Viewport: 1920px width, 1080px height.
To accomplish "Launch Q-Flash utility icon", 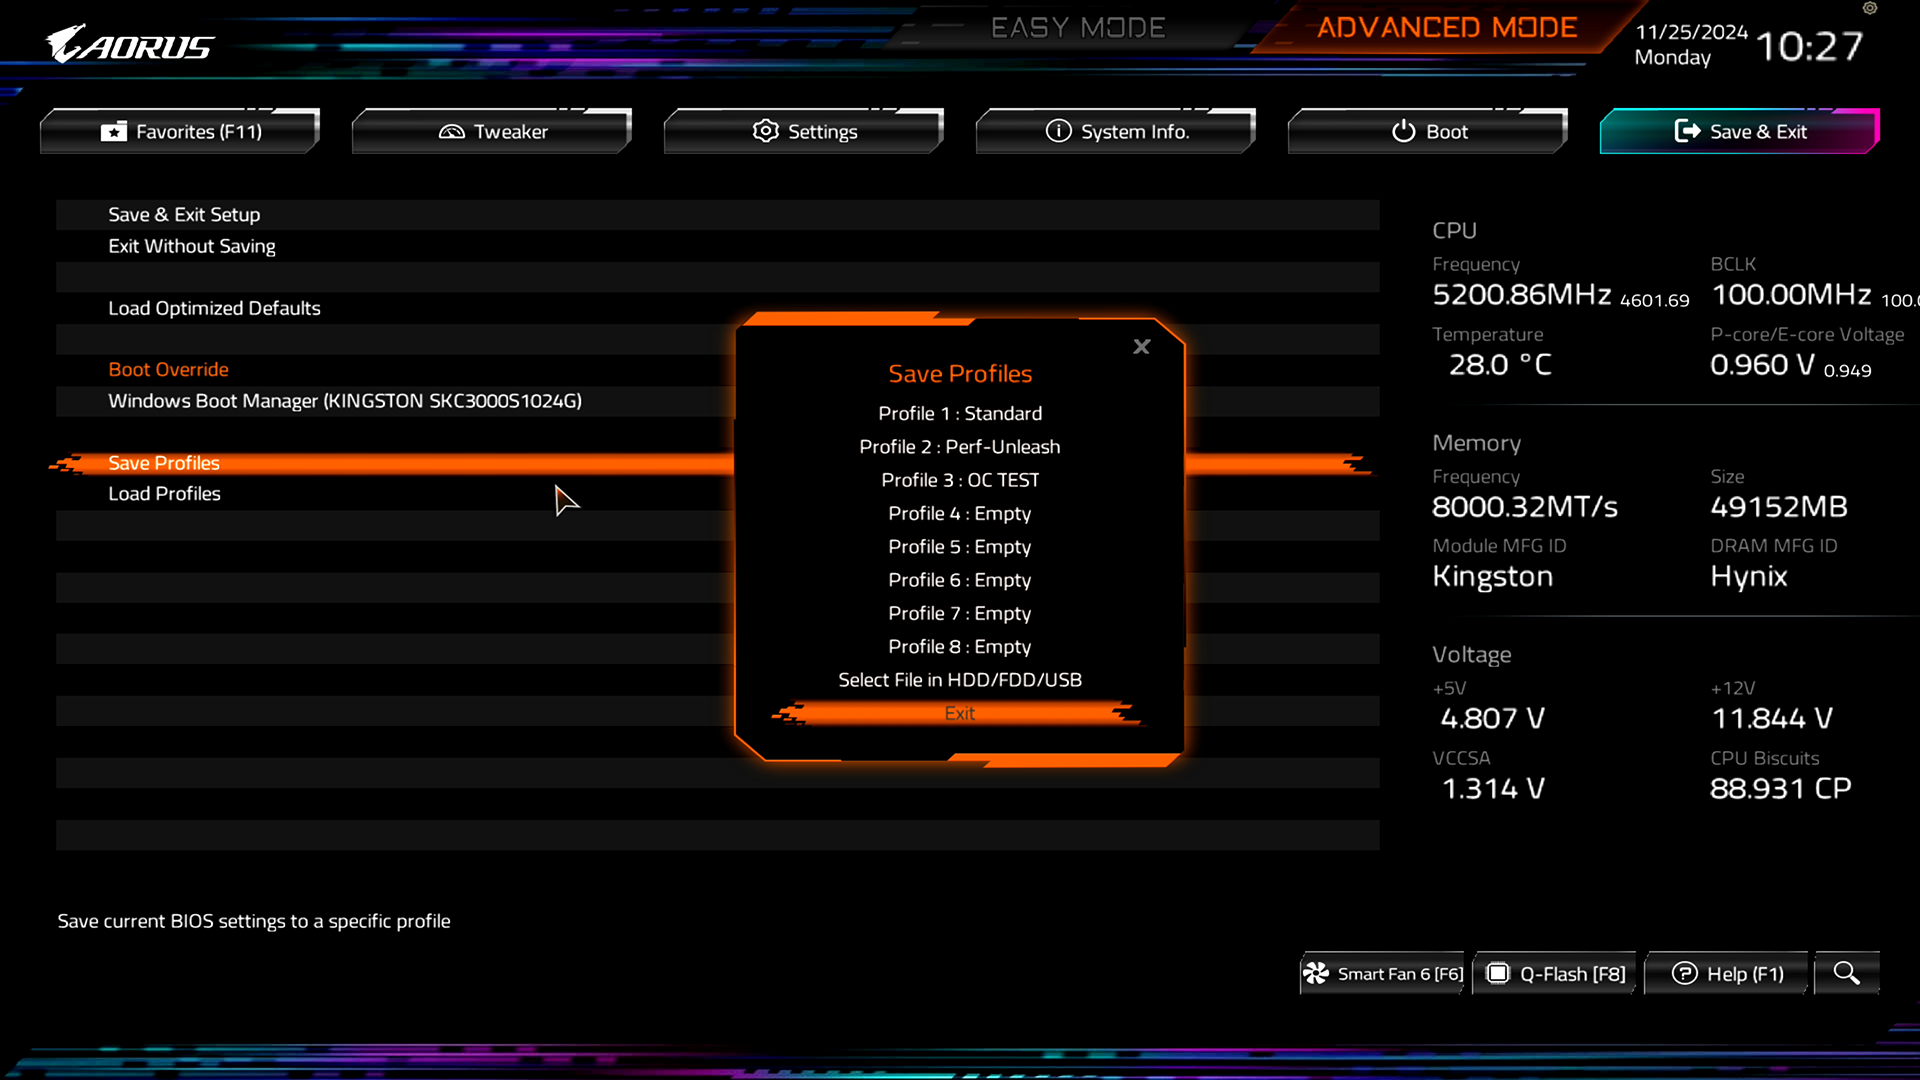I will click(x=1498, y=973).
